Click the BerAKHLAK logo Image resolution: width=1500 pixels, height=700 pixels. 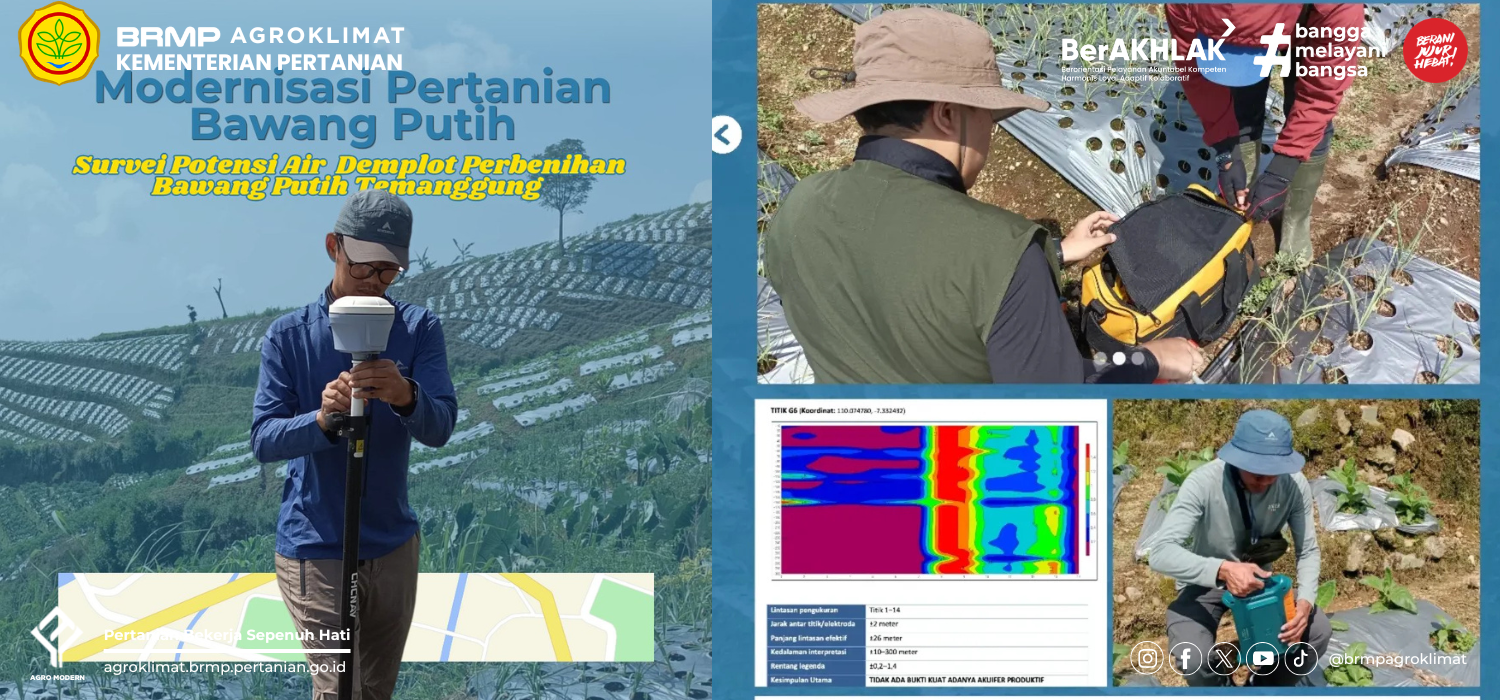click(1146, 51)
